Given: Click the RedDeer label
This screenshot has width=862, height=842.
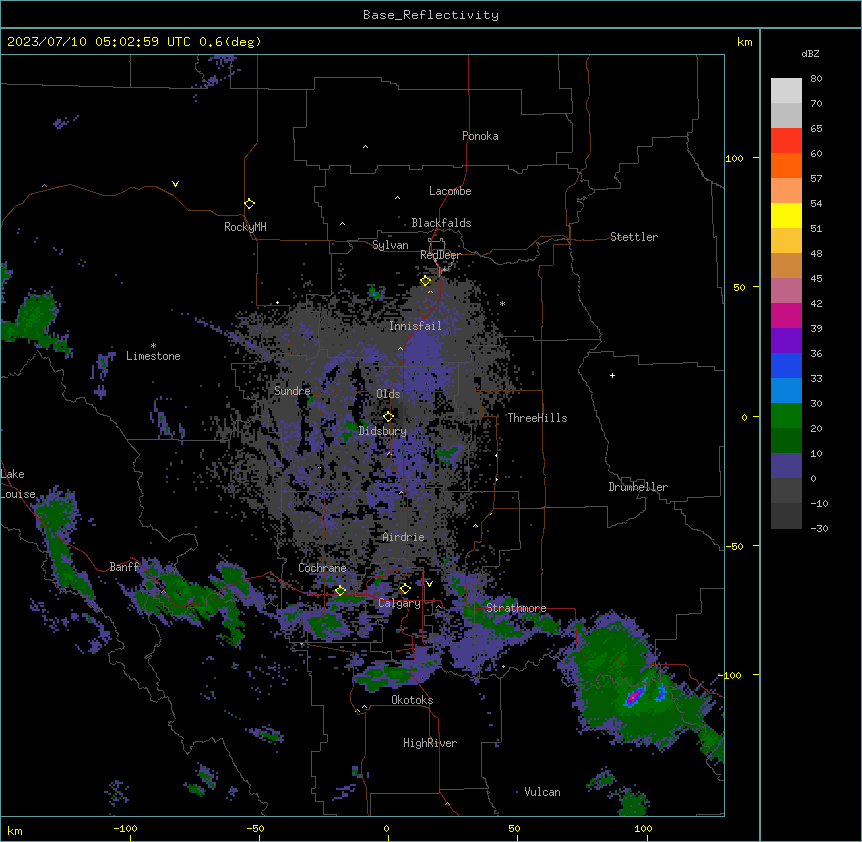Looking at the screenshot, I should click(440, 255).
